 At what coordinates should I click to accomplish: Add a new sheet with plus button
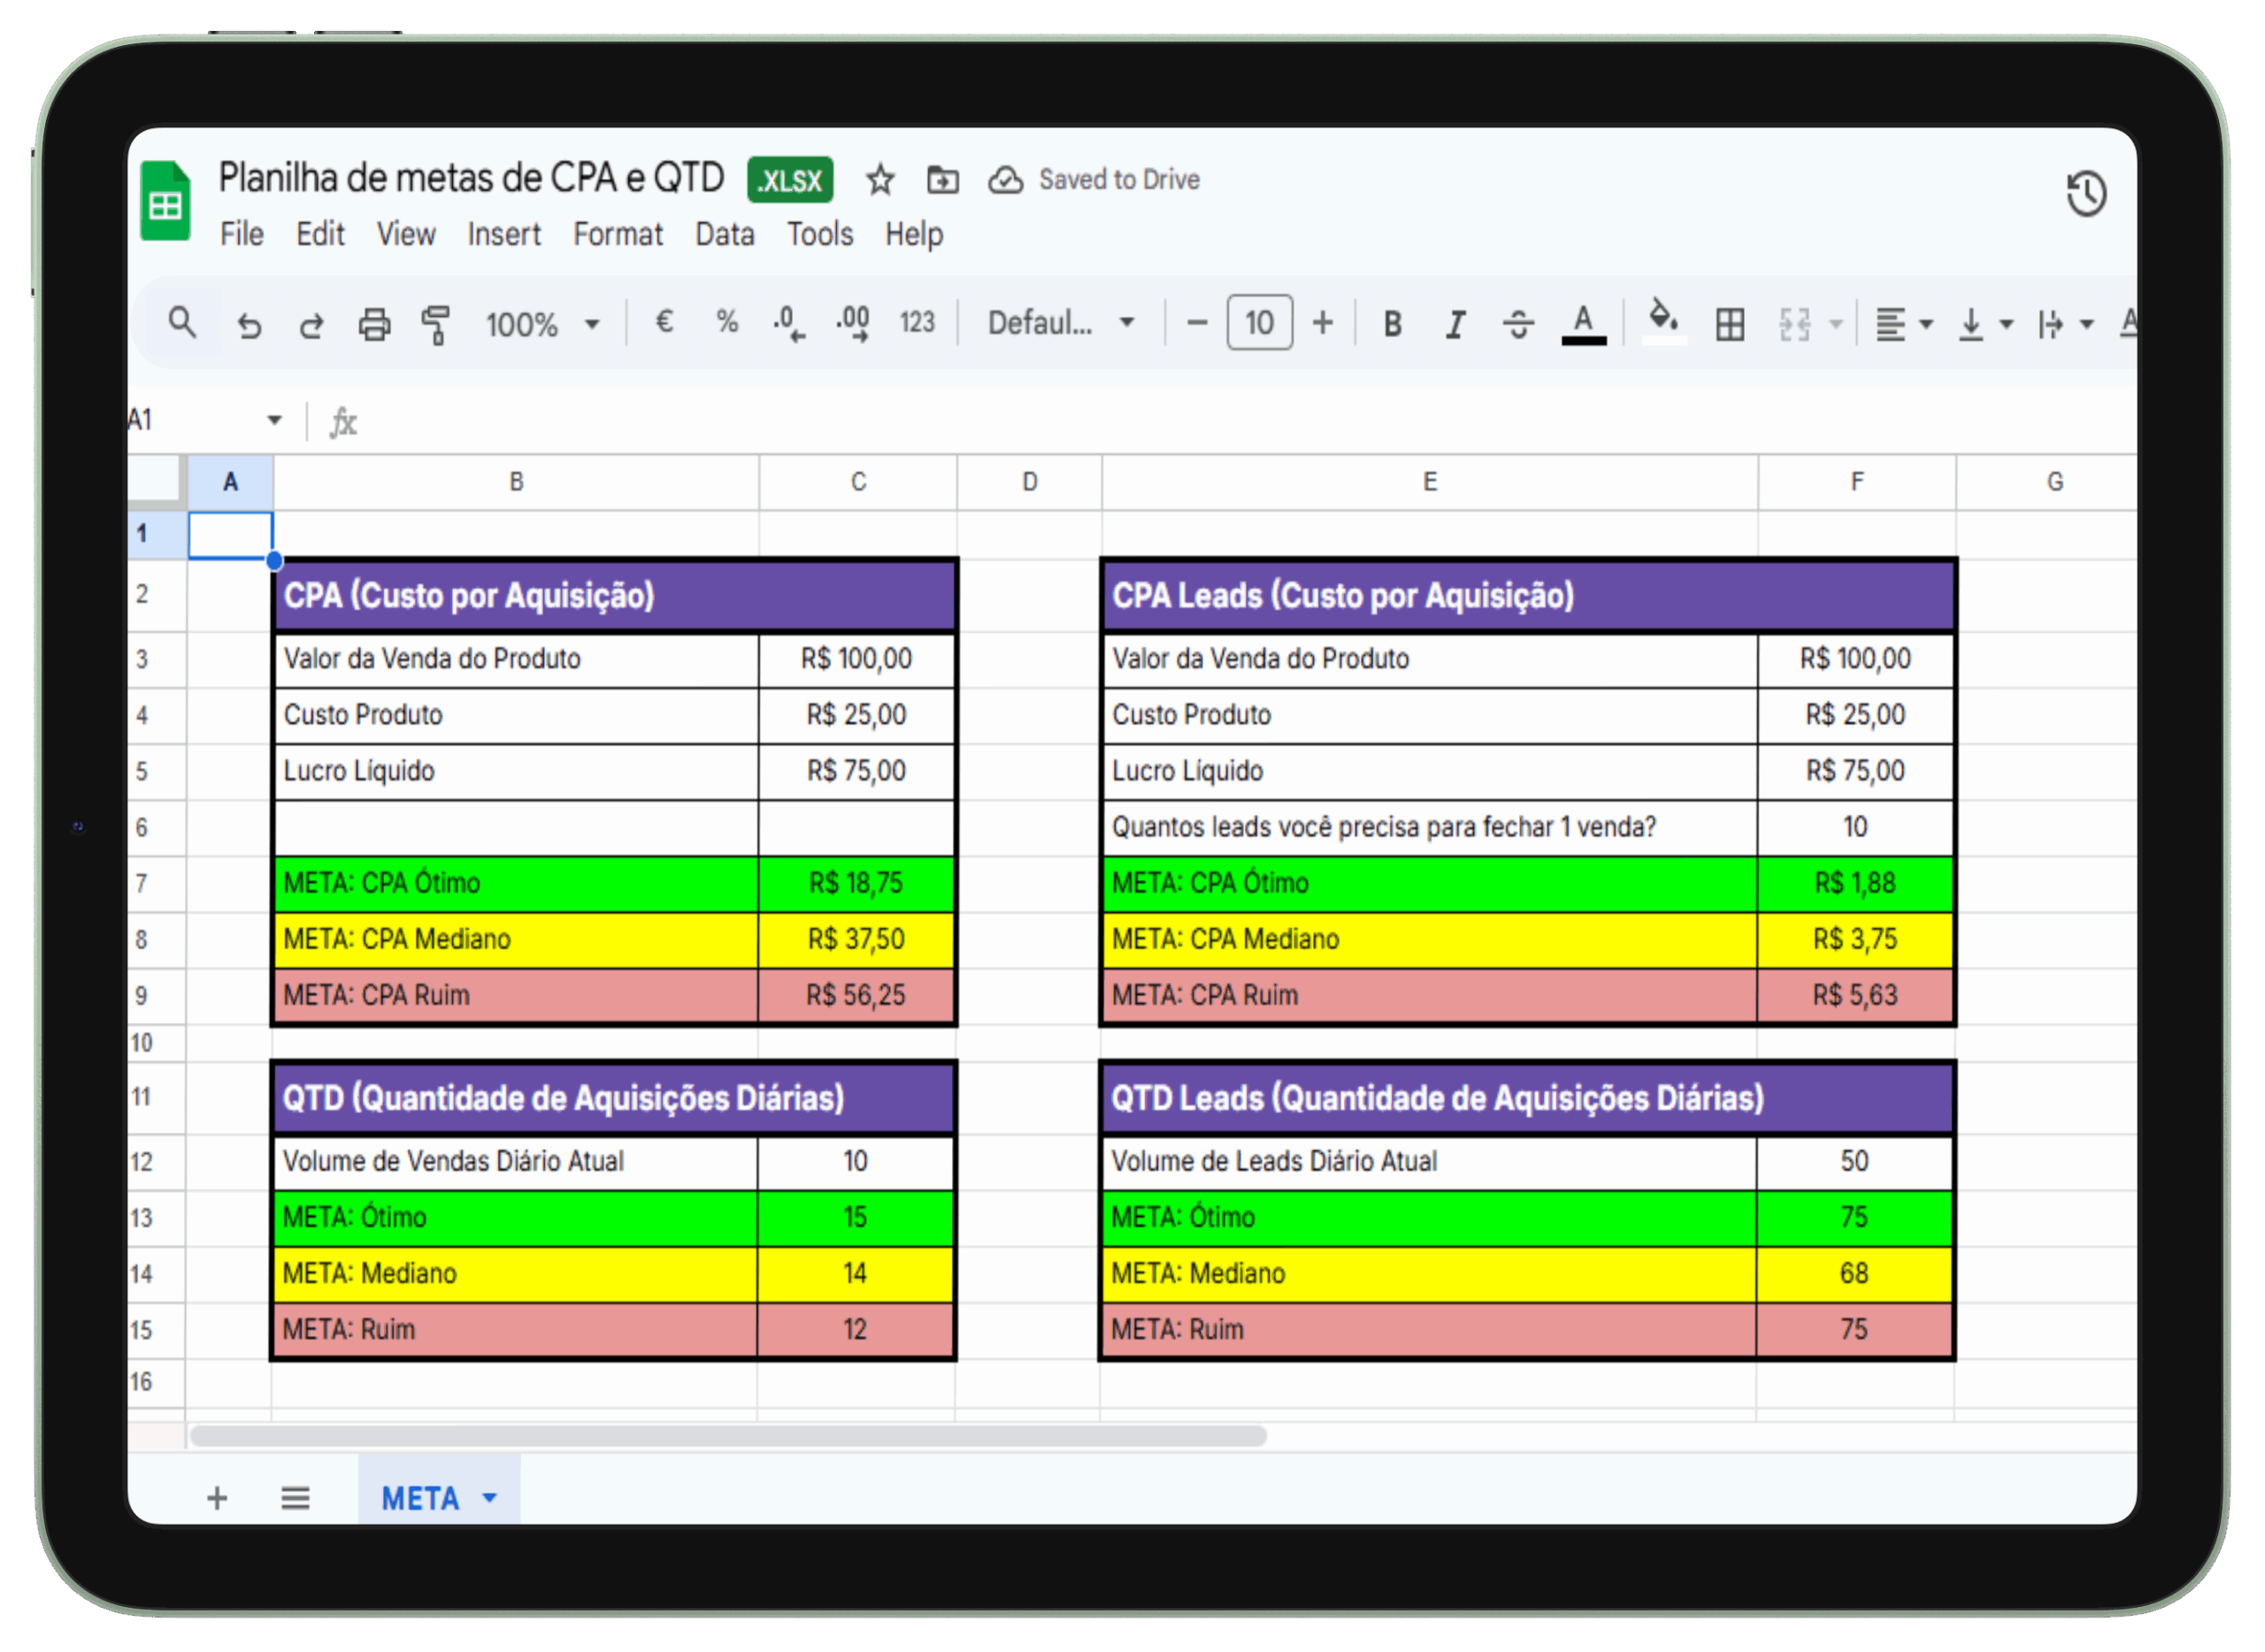coord(217,1497)
